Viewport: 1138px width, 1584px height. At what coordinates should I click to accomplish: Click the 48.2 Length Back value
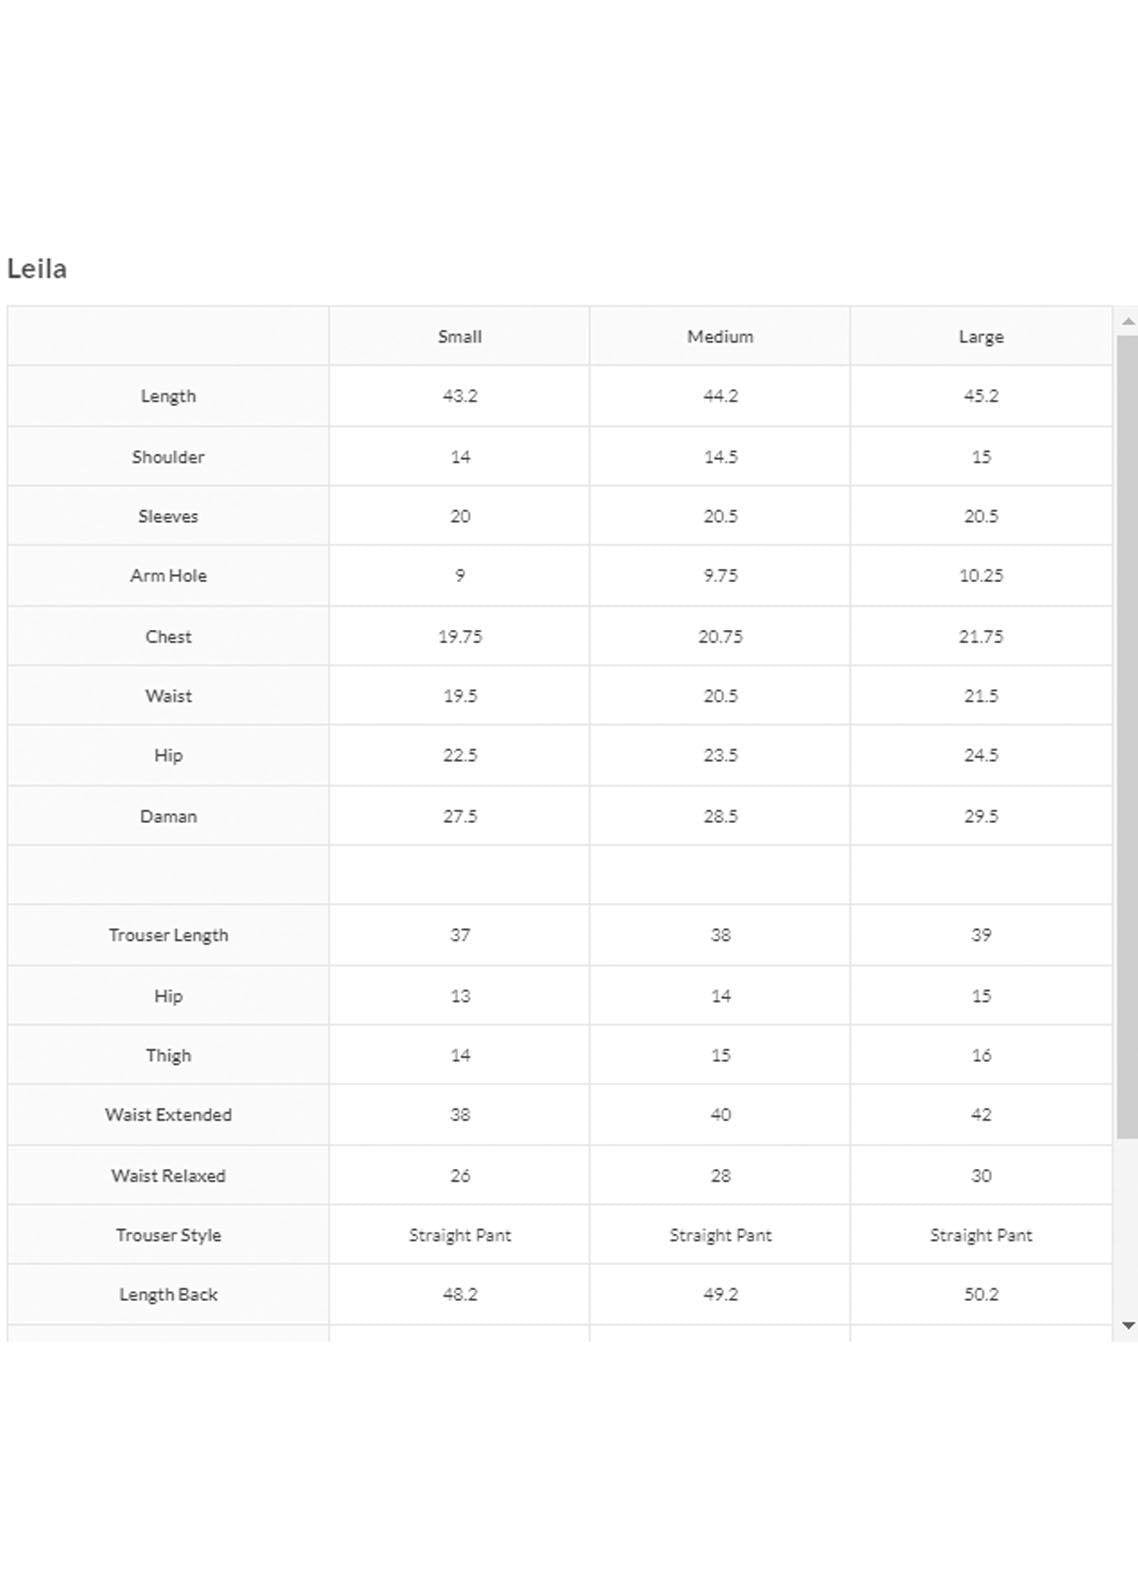click(x=460, y=1295)
